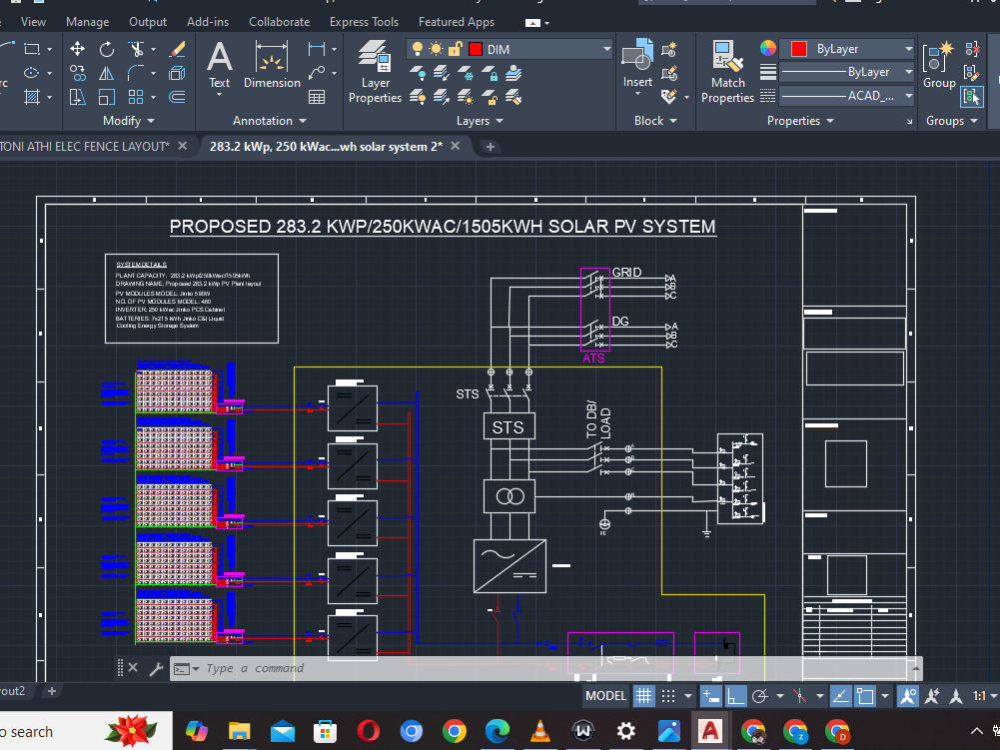Select the Scale tool

(x=107, y=97)
